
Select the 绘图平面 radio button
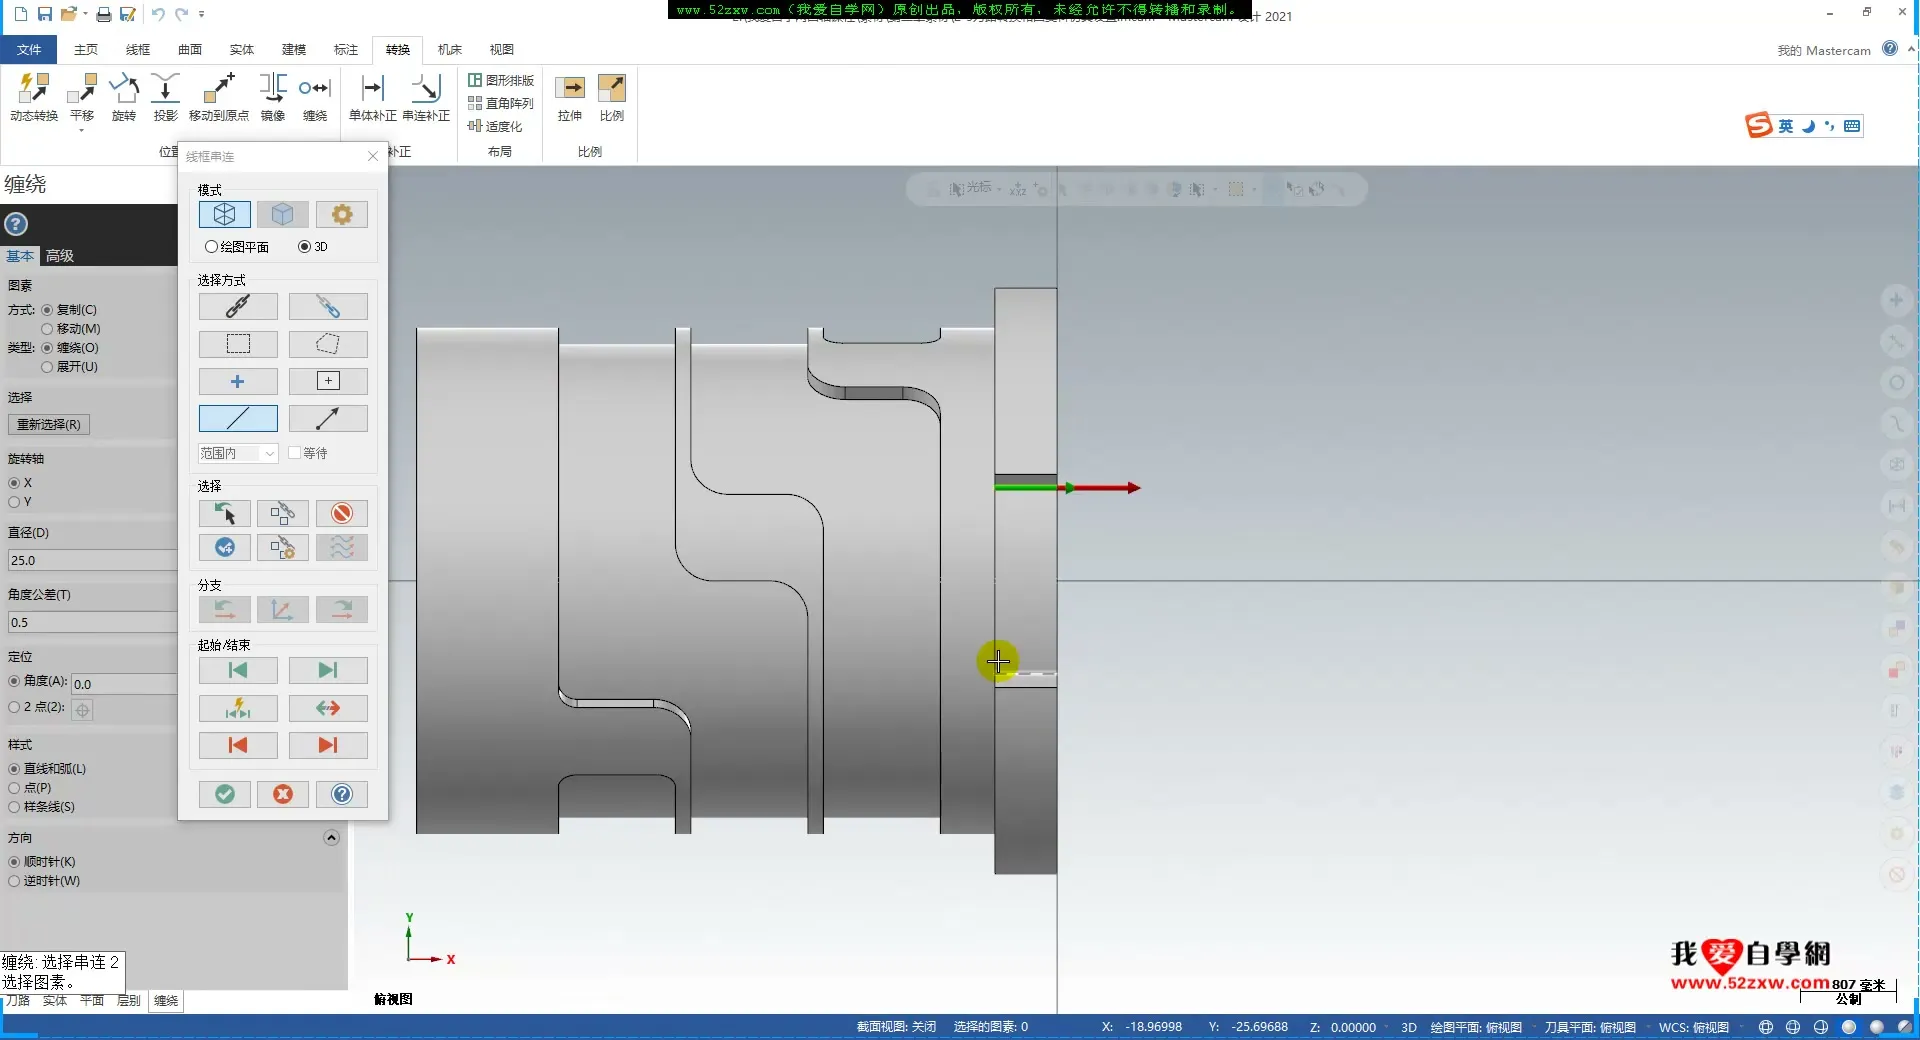click(211, 247)
